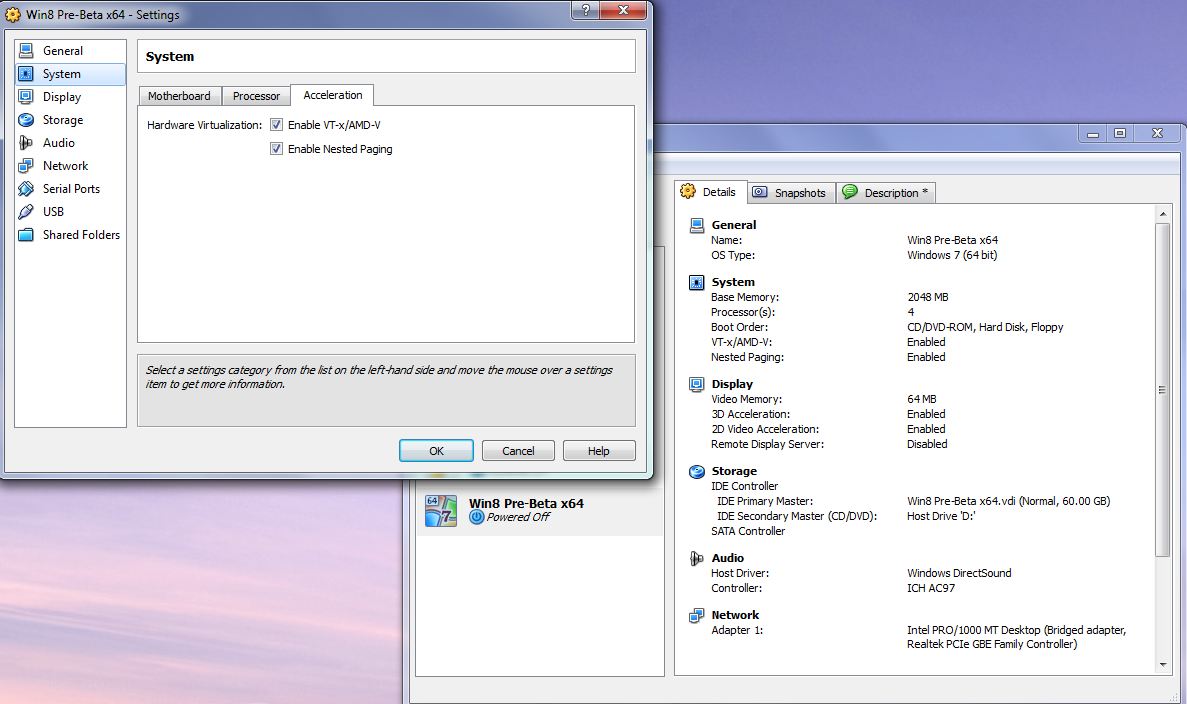Click the '2048 MB' base memory value
Viewport: 1187px width, 704px height.
tap(927, 297)
